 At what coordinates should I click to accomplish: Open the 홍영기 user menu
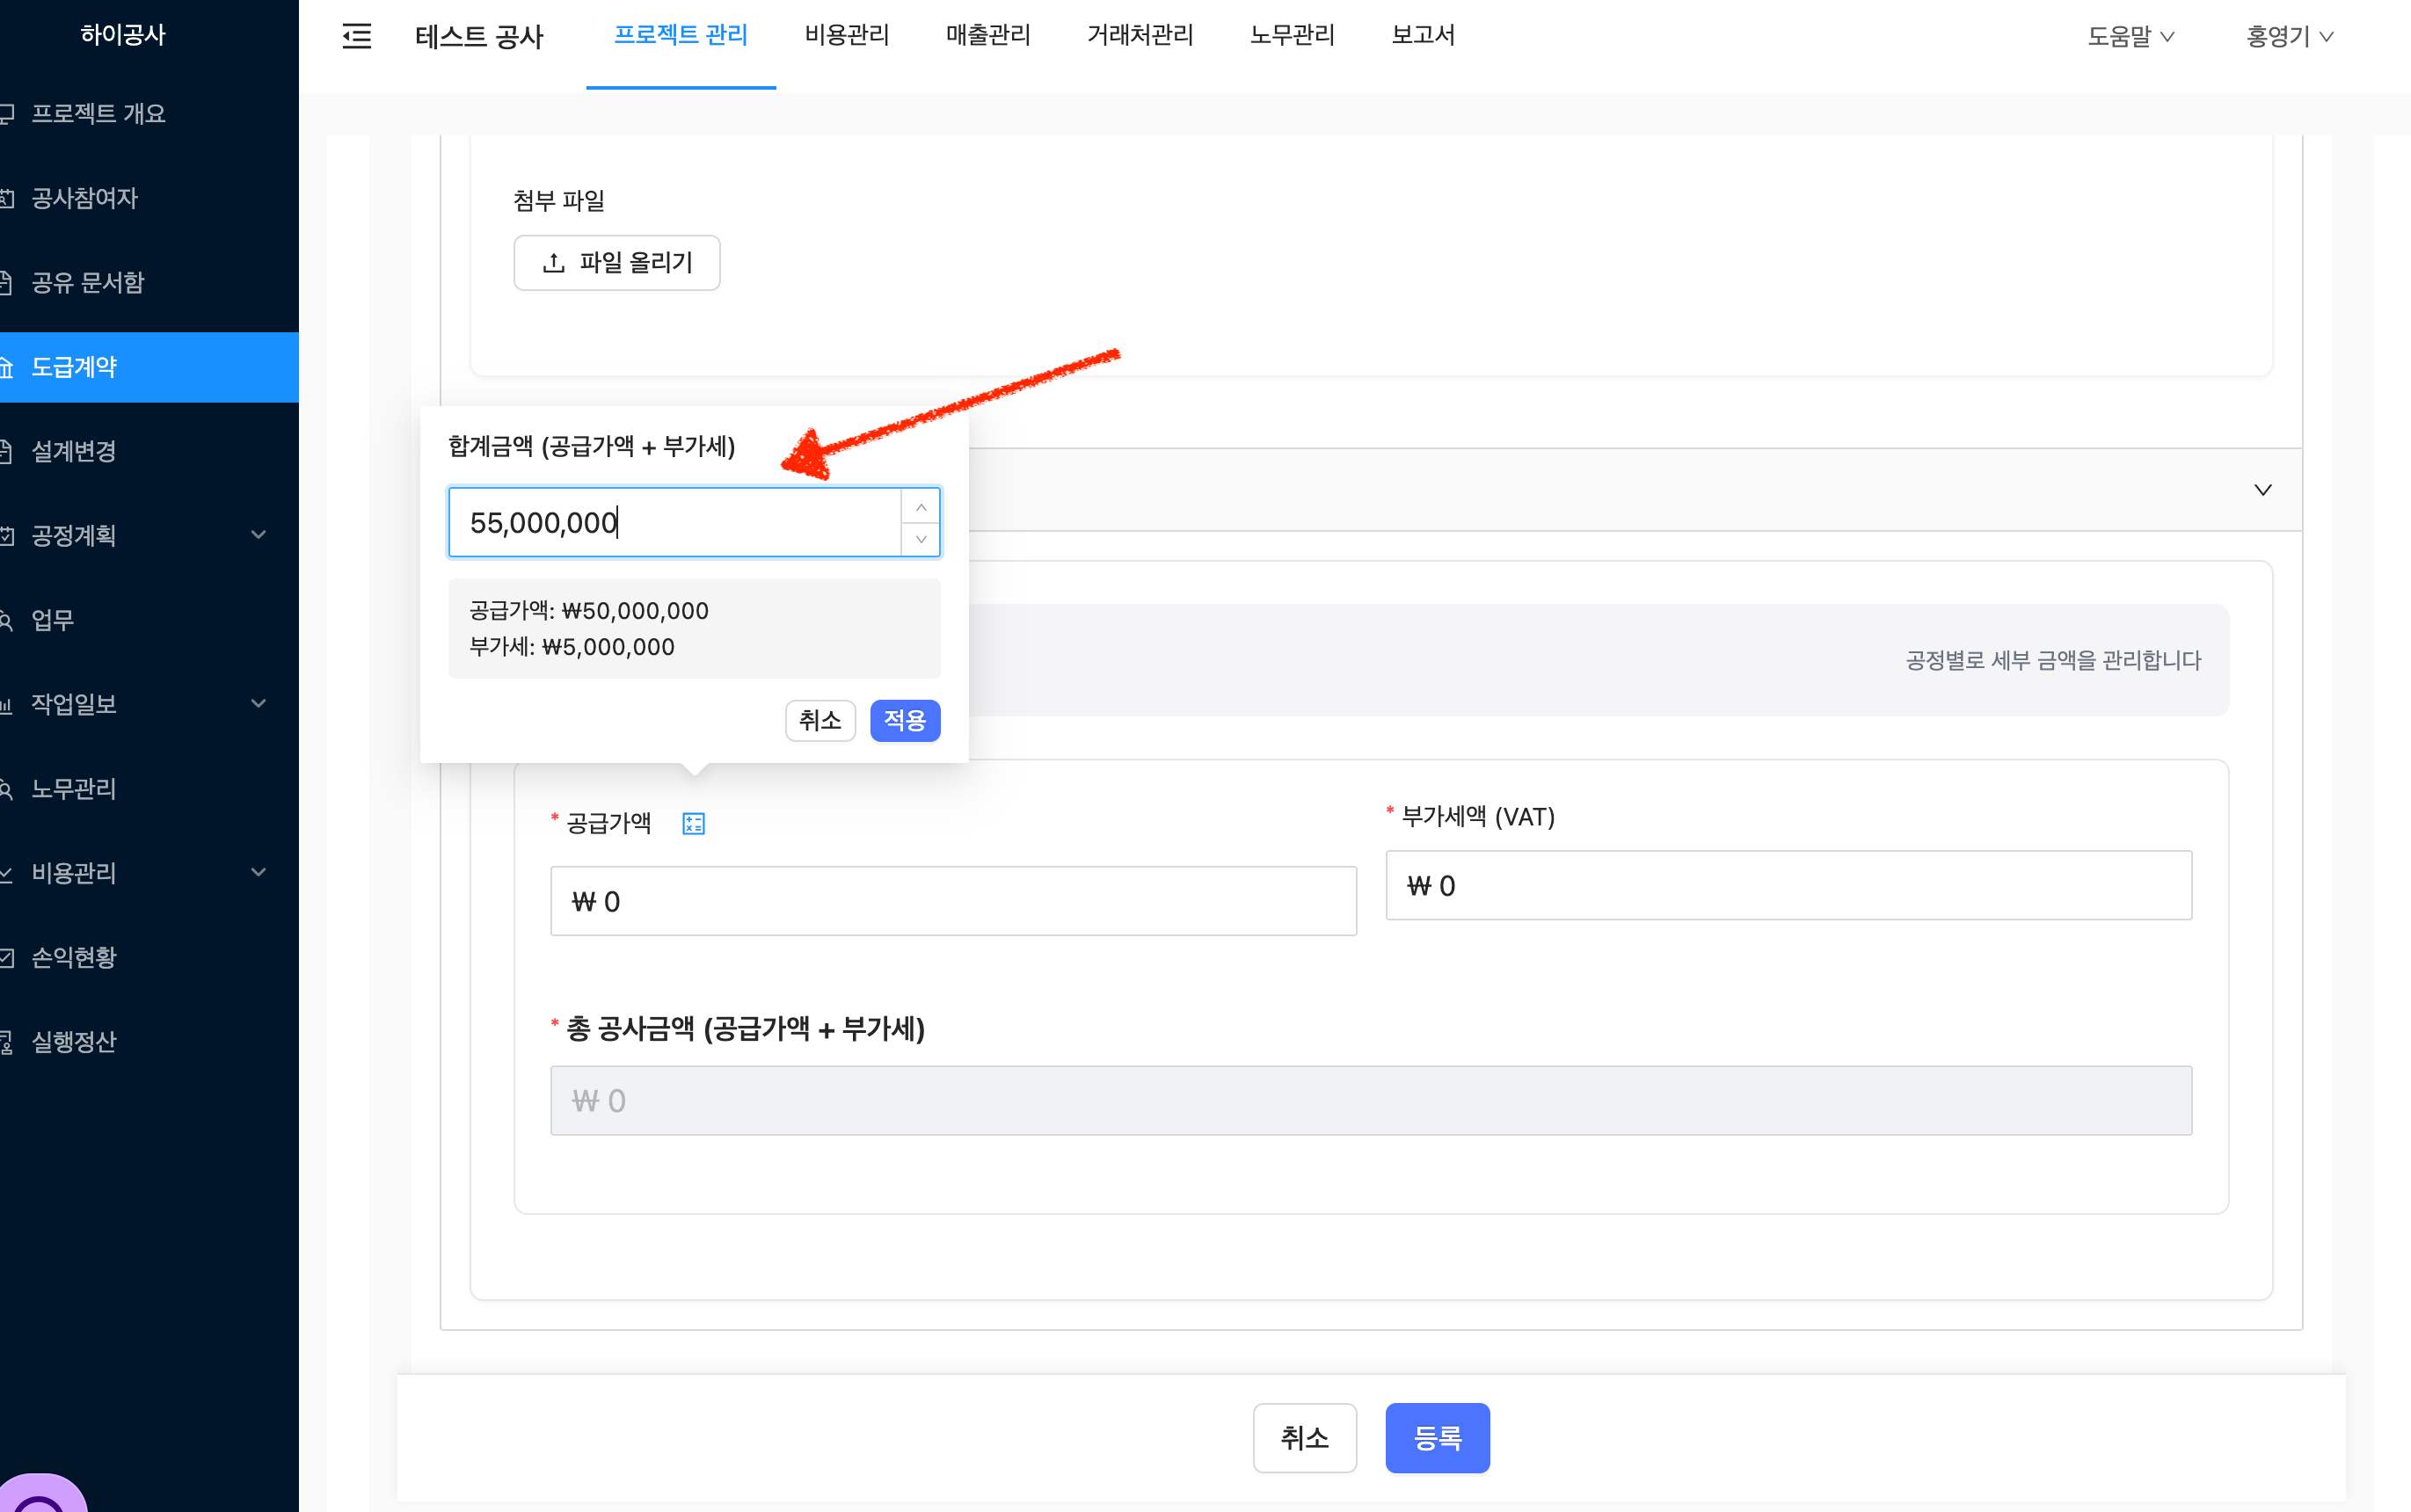pos(2289,37)
